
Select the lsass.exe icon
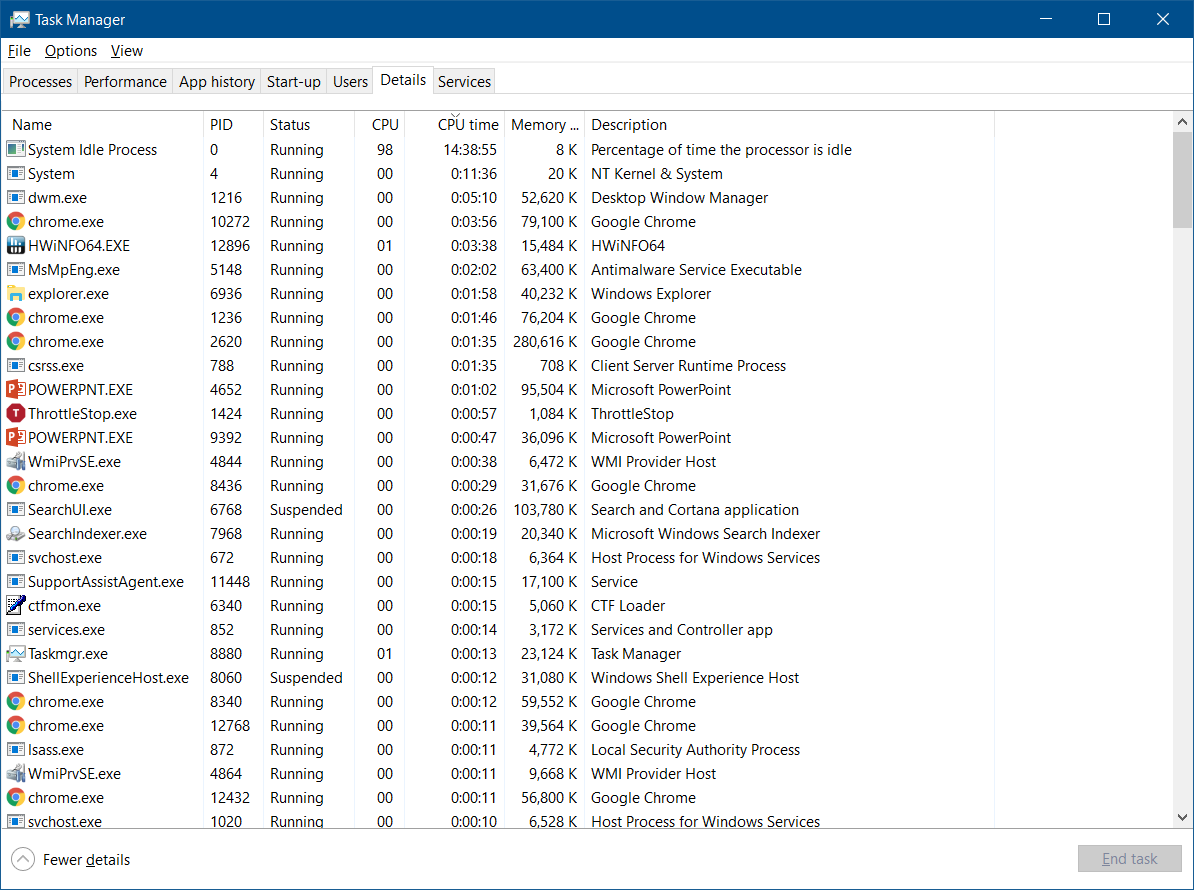pyautogui.click(x=15, y=749)
